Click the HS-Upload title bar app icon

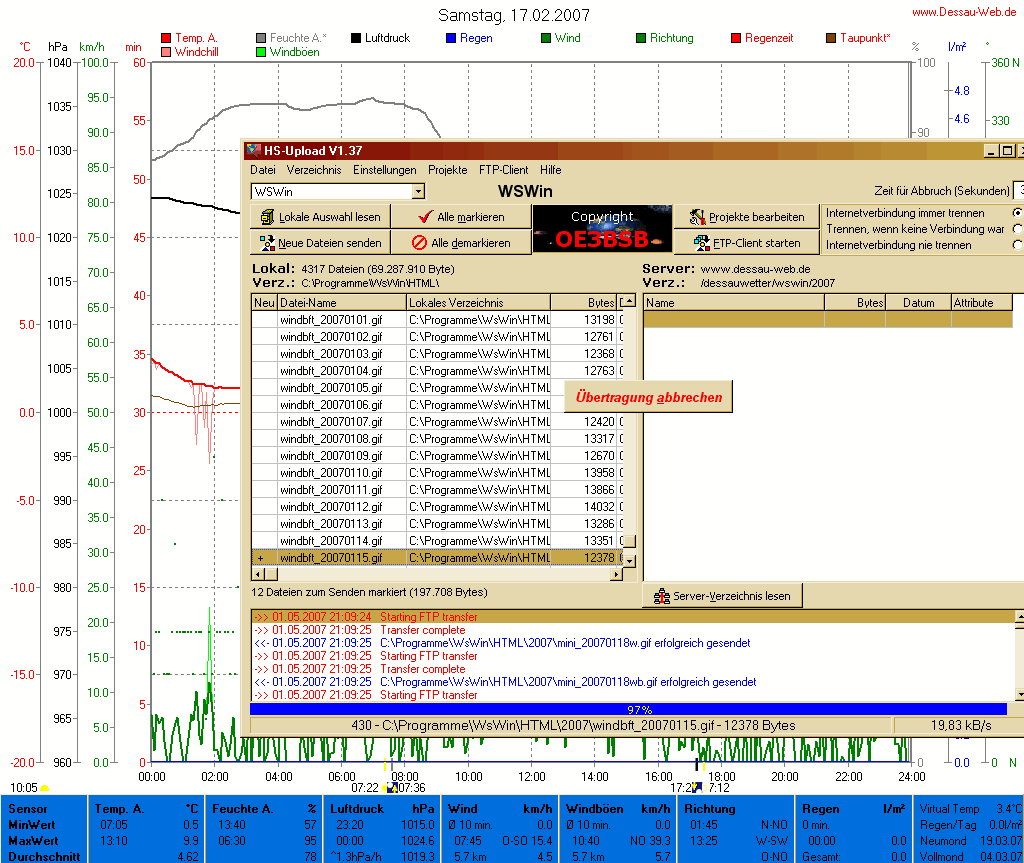point(254,151)
